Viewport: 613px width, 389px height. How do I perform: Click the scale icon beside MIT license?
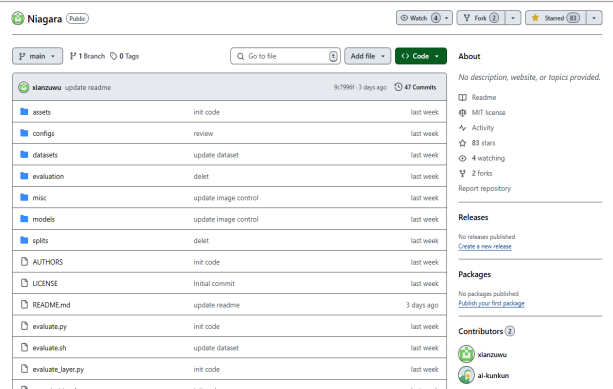(x=462, y=113)
